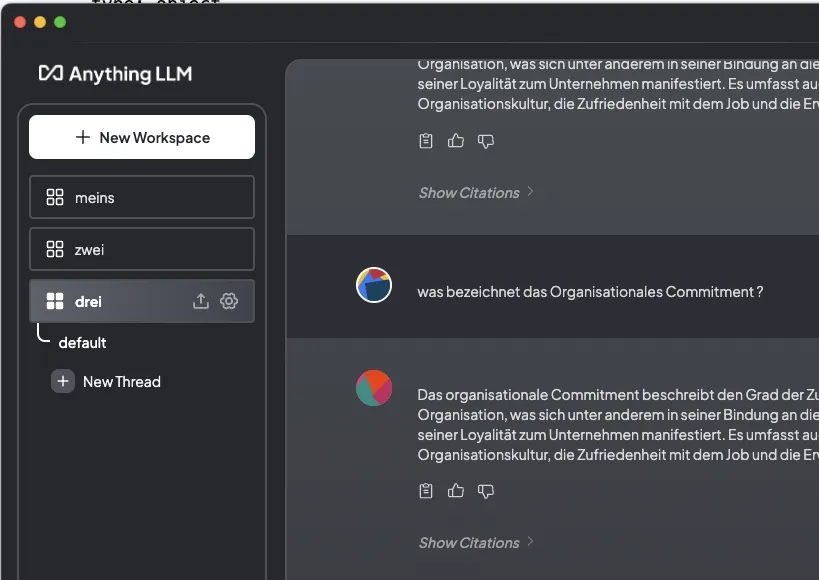Copy the upper response with the clipboard icon
Viewport: 819px width, 580px height.
pos(426,141)
